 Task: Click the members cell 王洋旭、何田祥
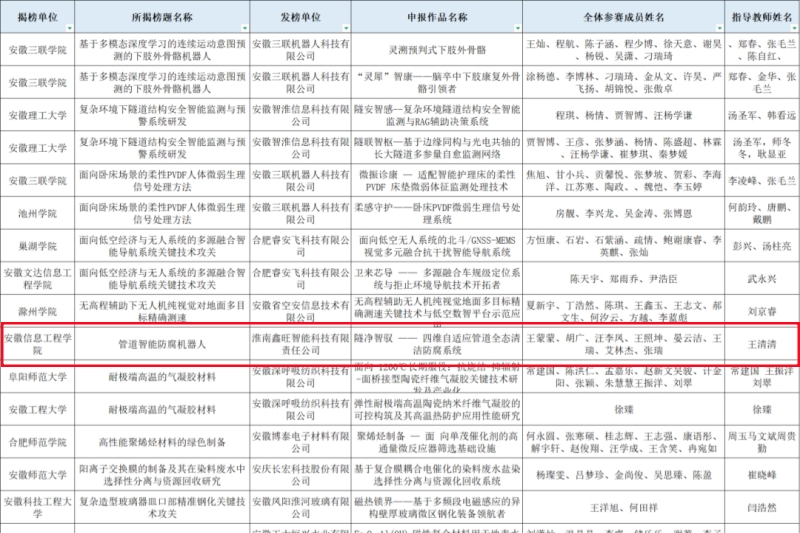click(623, 507)
